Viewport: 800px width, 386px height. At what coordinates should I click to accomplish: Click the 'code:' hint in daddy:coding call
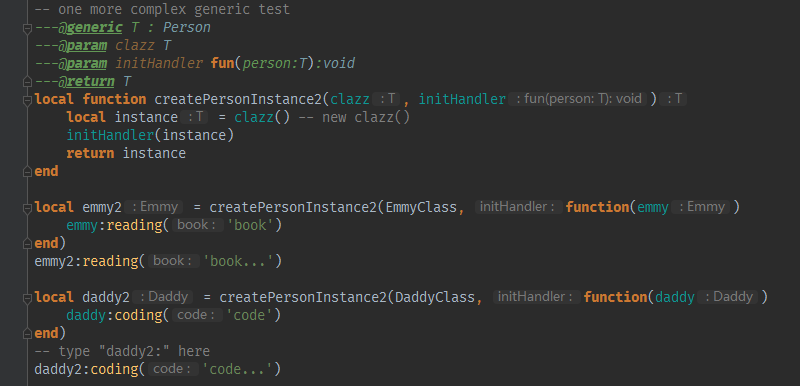tap(197, 315)
